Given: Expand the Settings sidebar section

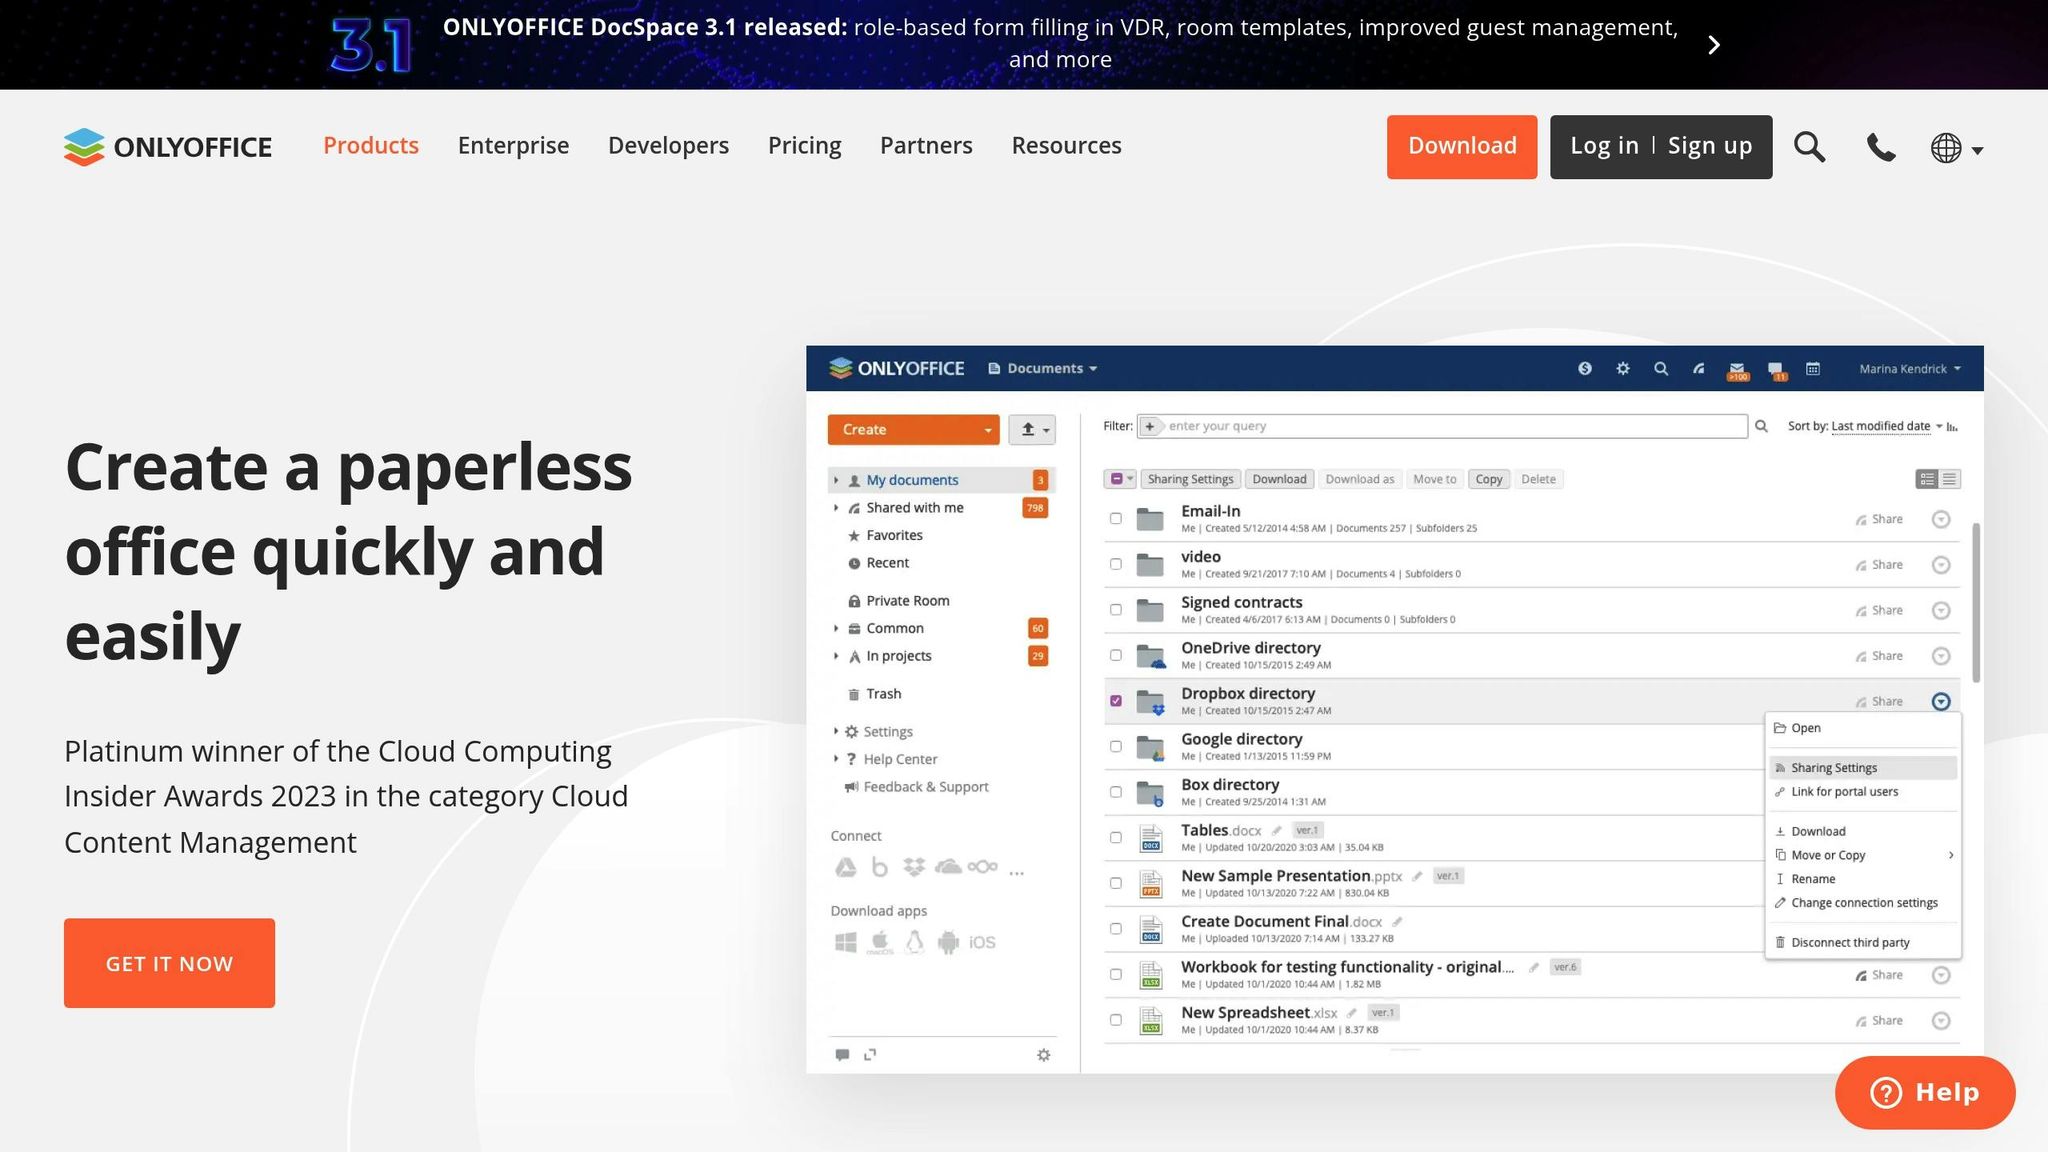Looking at the screenshot, I should [836, 731].
